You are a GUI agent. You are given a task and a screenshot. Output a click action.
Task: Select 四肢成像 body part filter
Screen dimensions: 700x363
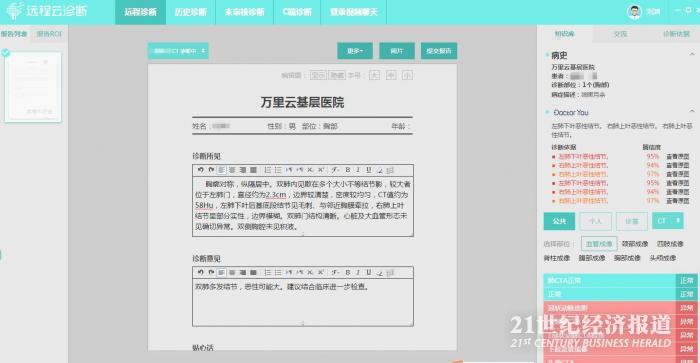(670, 244)
